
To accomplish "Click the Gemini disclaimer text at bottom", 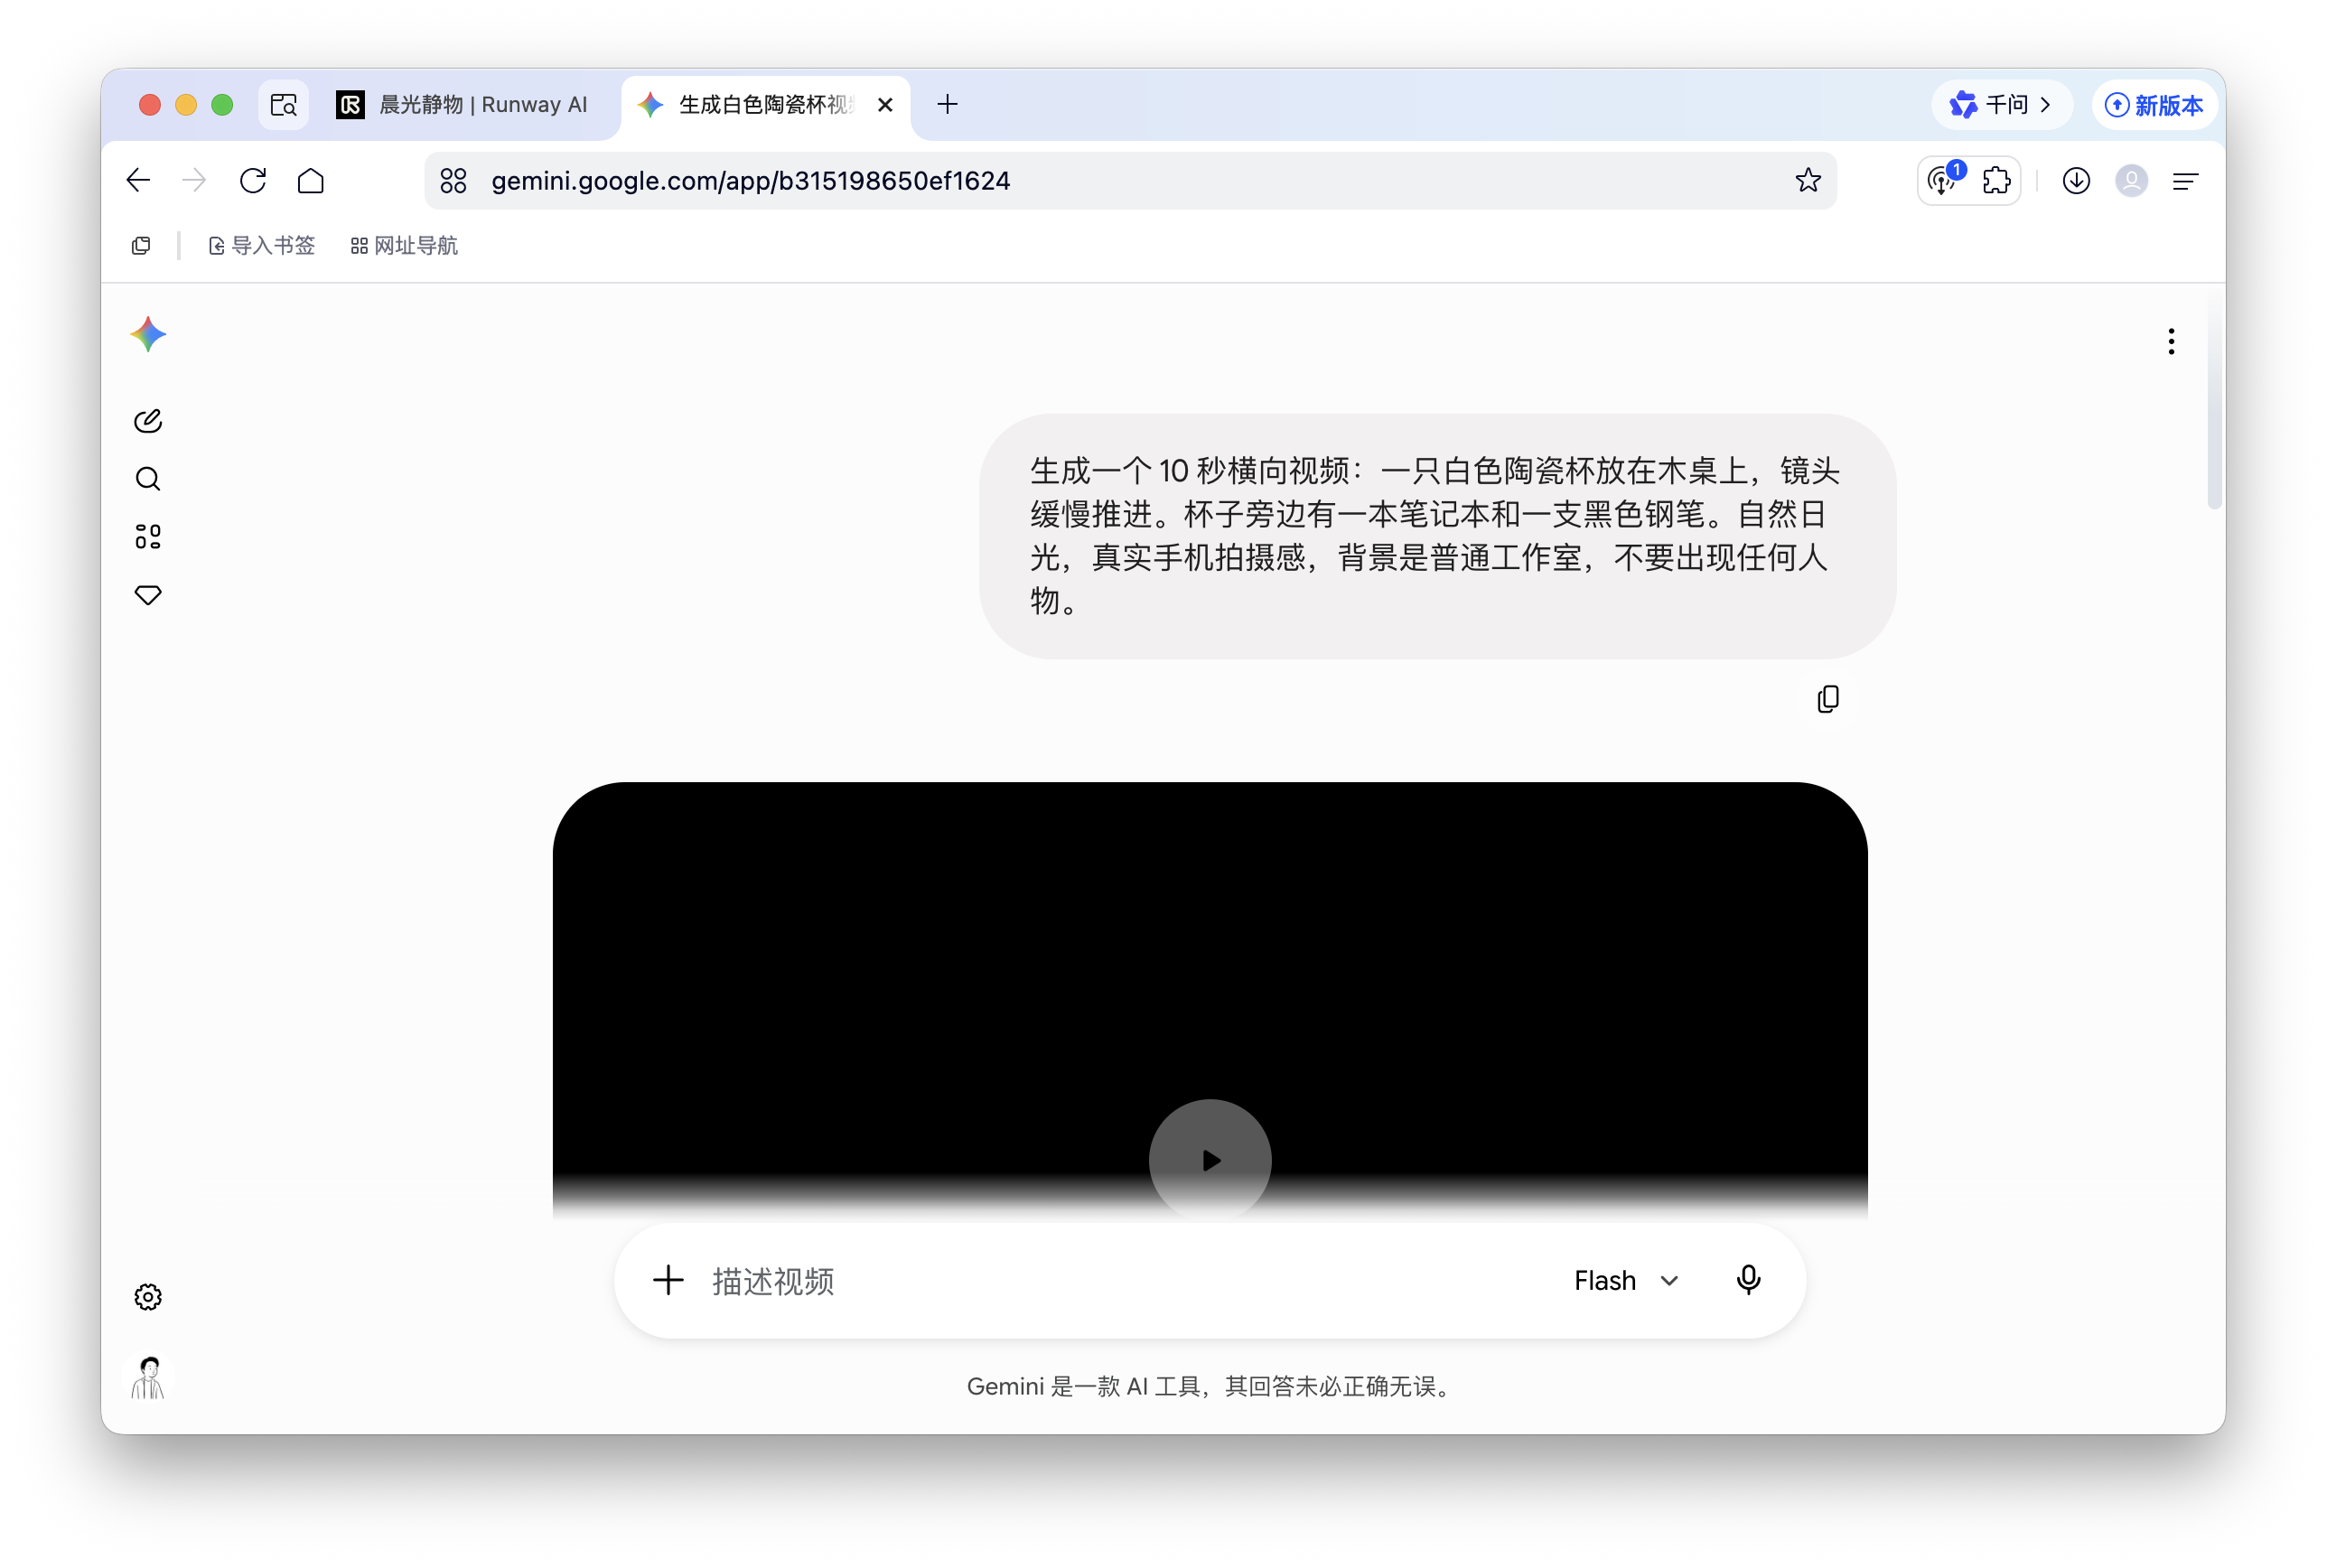I will click(1210, 1386).
